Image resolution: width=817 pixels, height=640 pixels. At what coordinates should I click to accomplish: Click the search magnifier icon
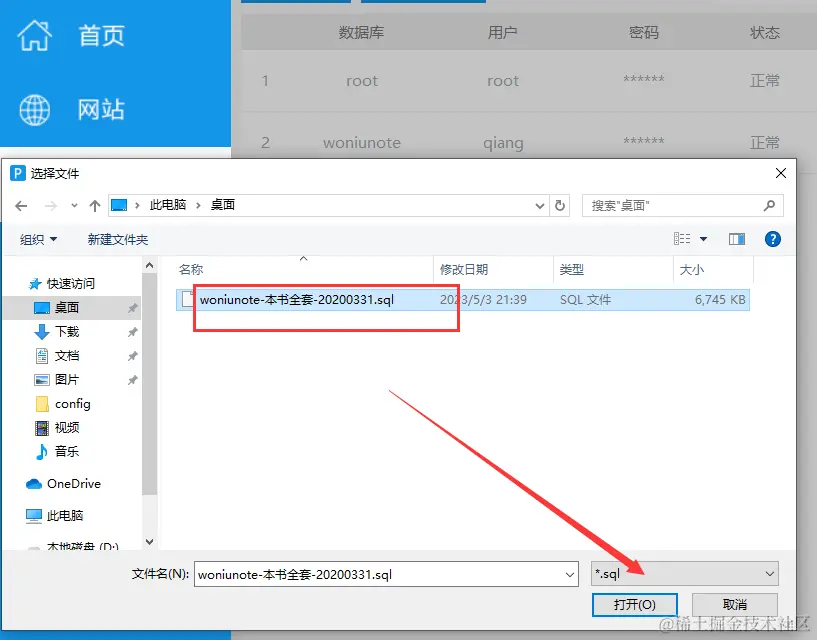(x=769, y=205)
